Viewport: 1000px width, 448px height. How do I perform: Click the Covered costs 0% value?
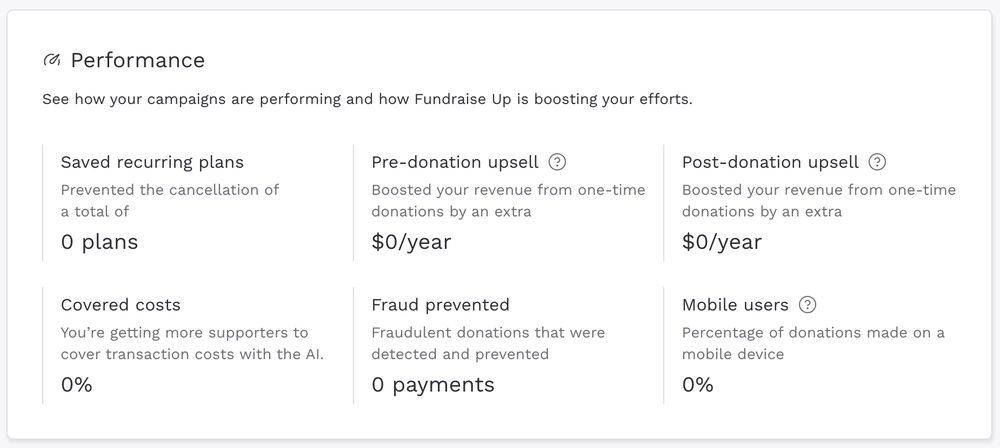(77, 385)
